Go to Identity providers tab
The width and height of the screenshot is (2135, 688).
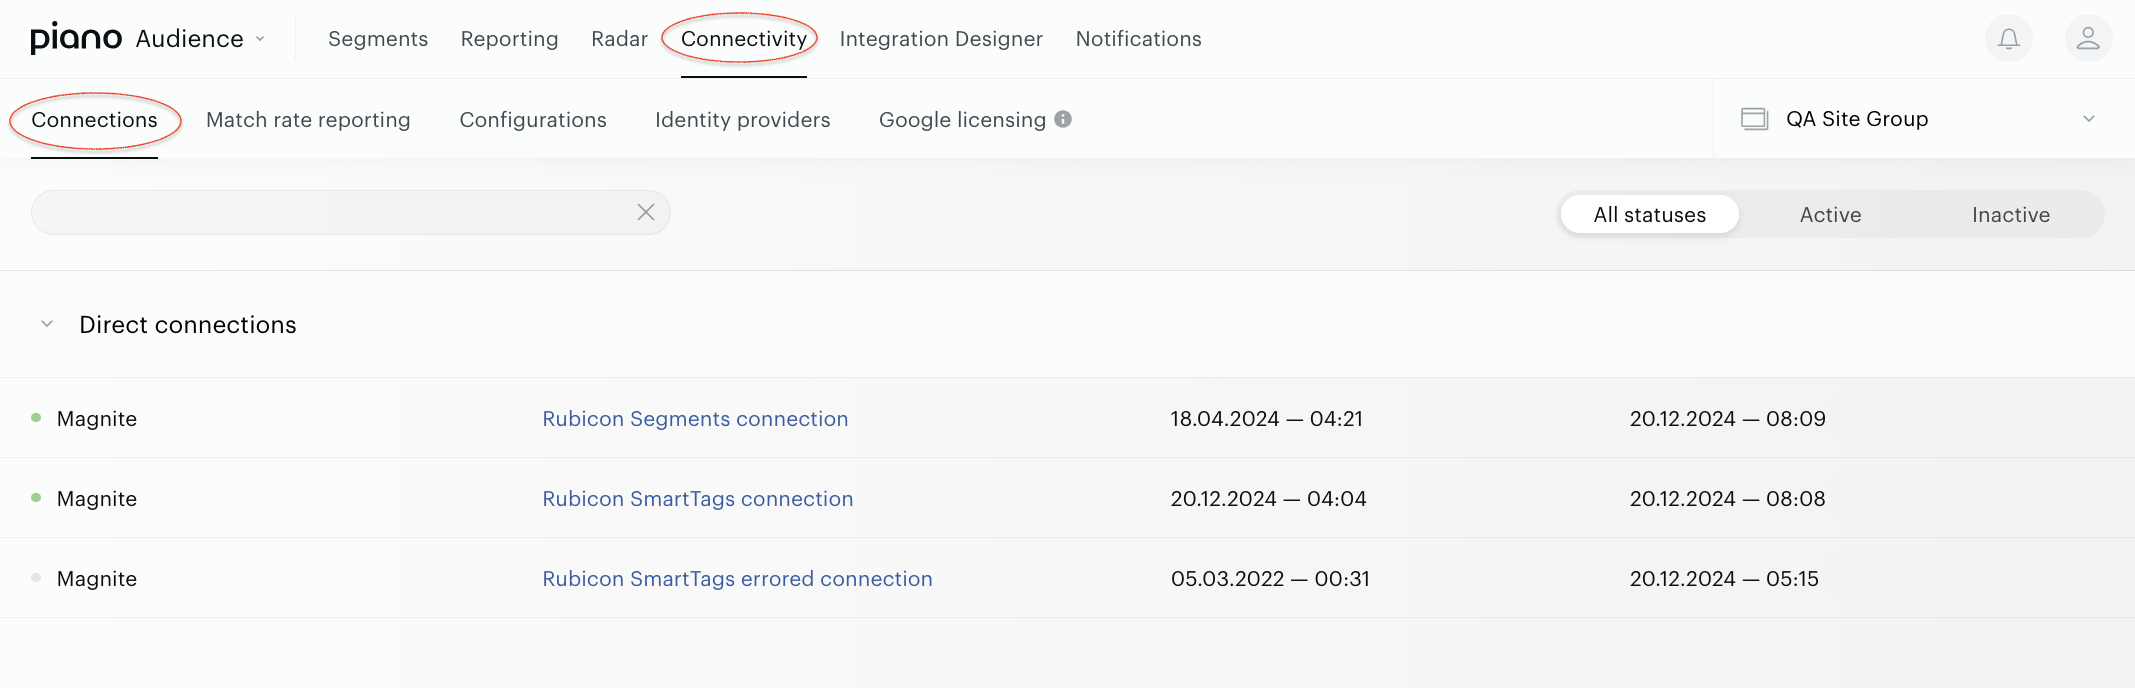[x=742, y=120]
